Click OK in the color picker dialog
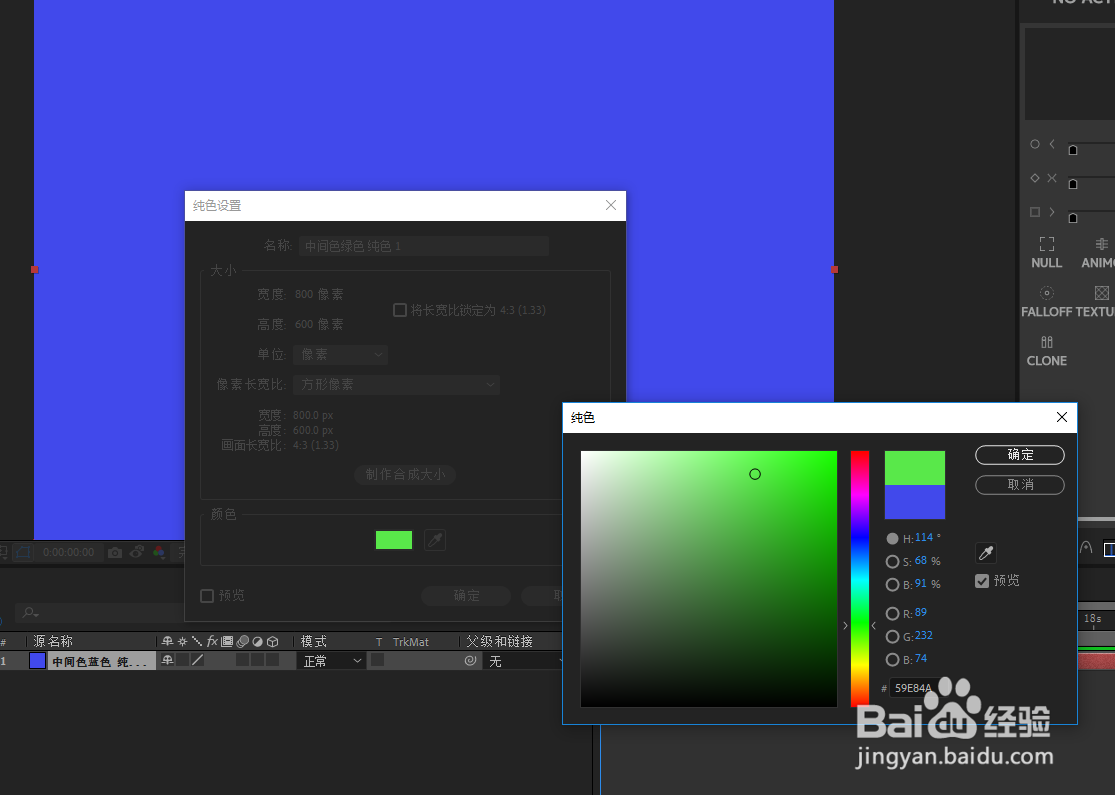Viewport: 1115px width, 795px height. [x=1020, y=454]
